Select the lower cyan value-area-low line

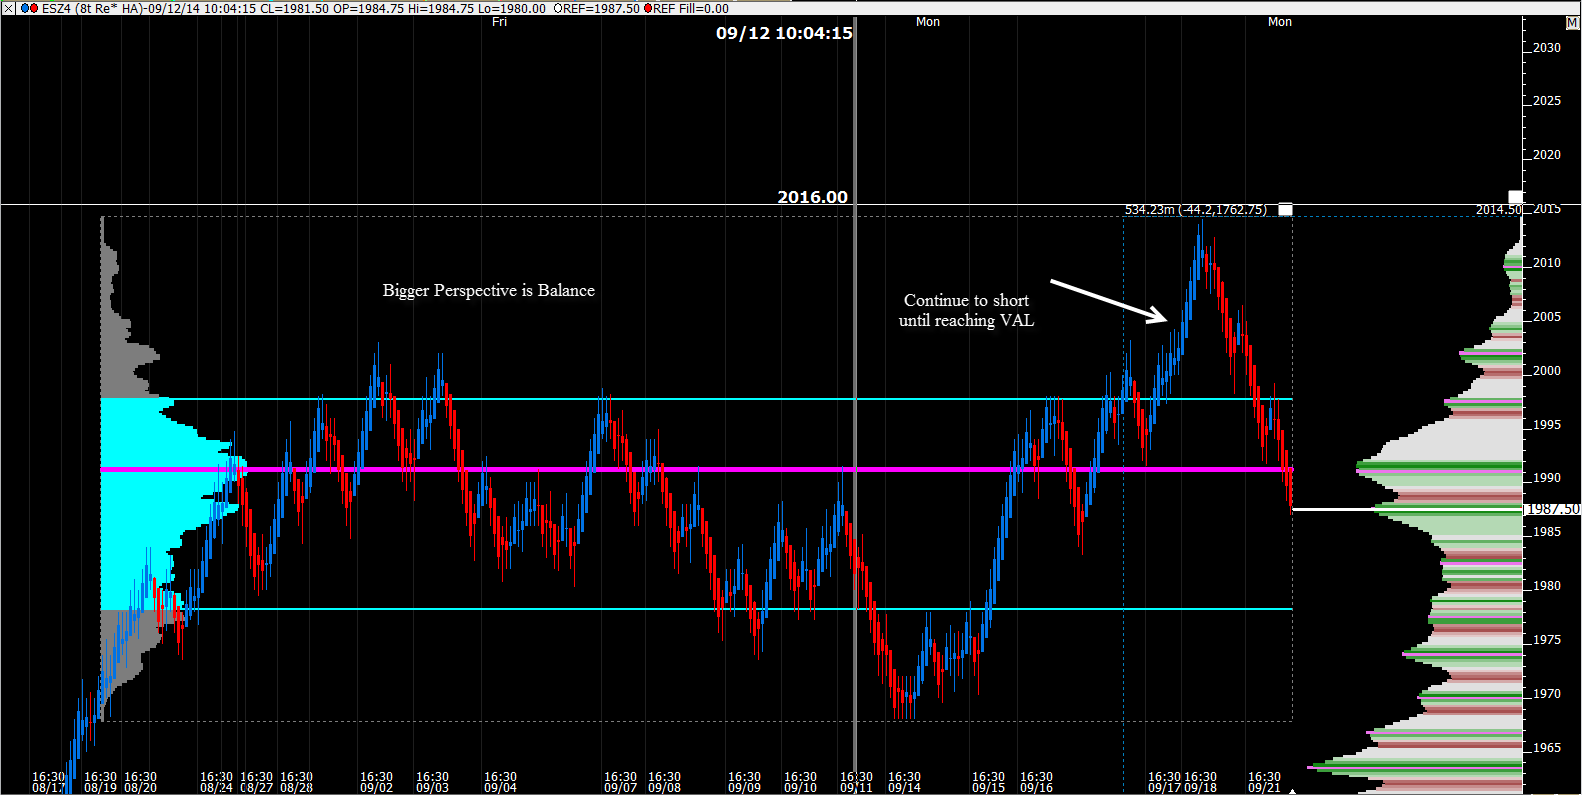coord(696,609)
